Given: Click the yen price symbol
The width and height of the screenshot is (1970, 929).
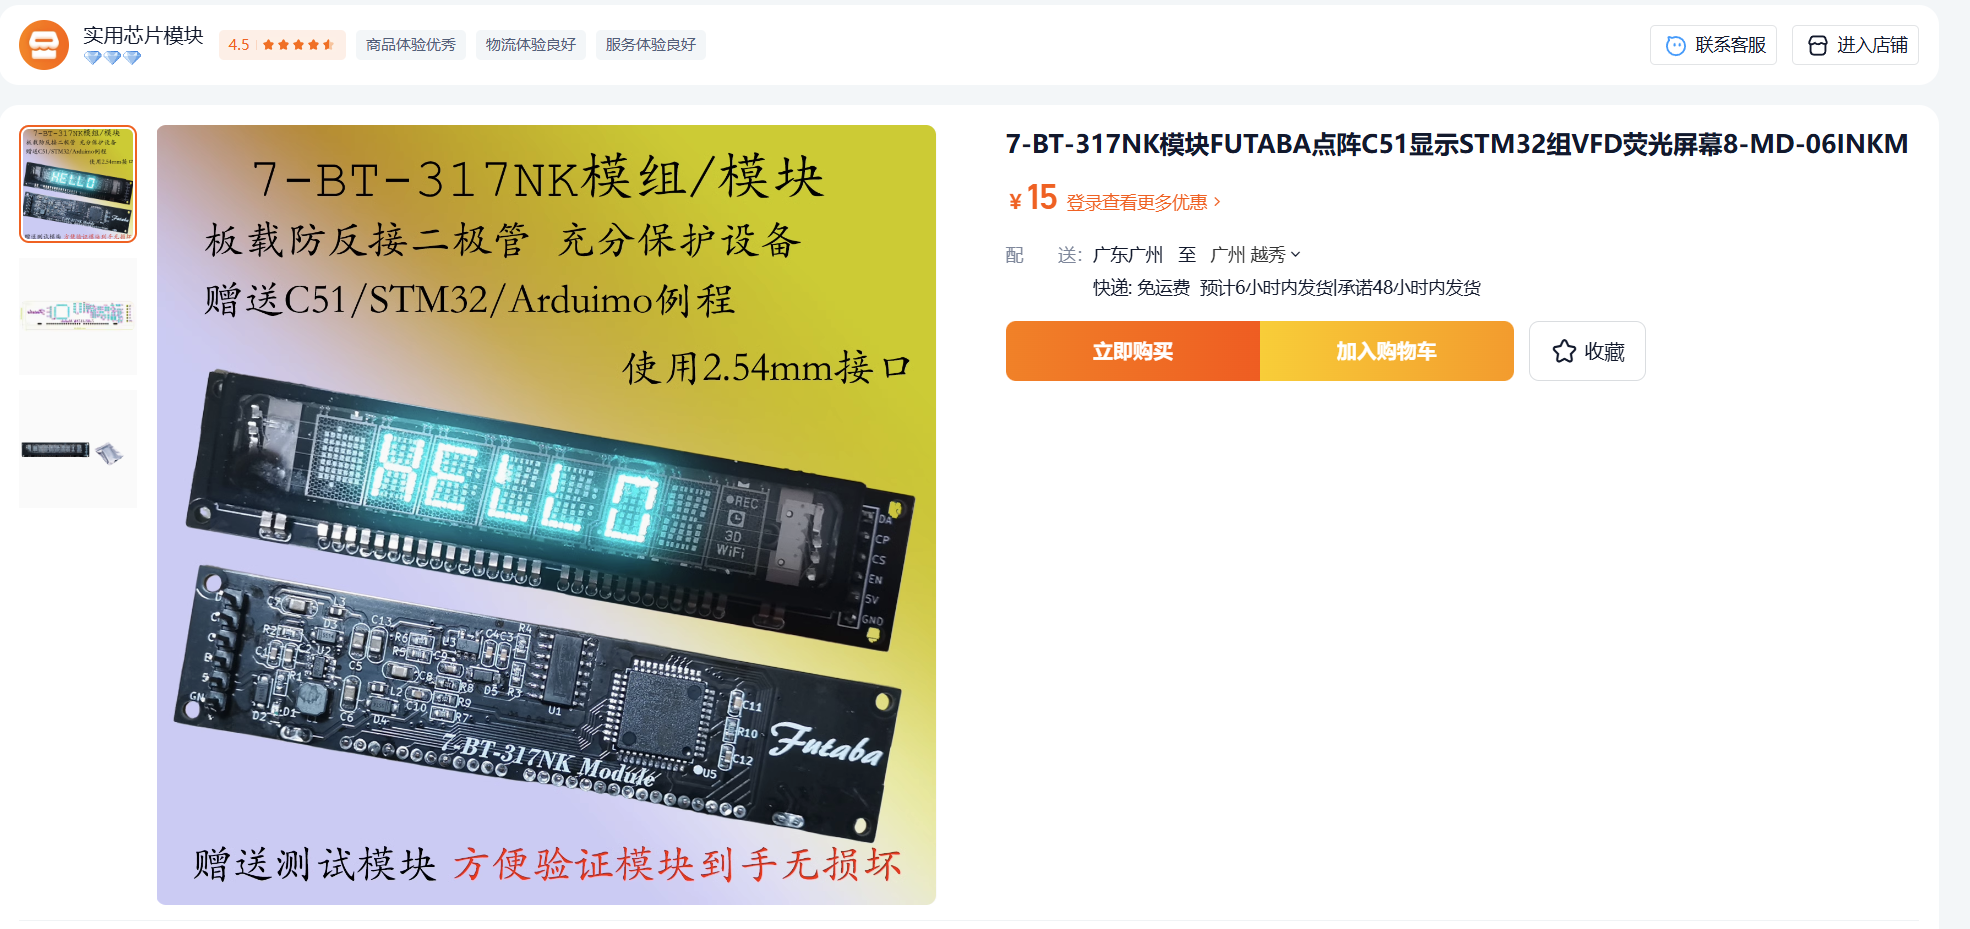Looking at the screenshot, I should pyautogui.click(x=1015, y=201).
